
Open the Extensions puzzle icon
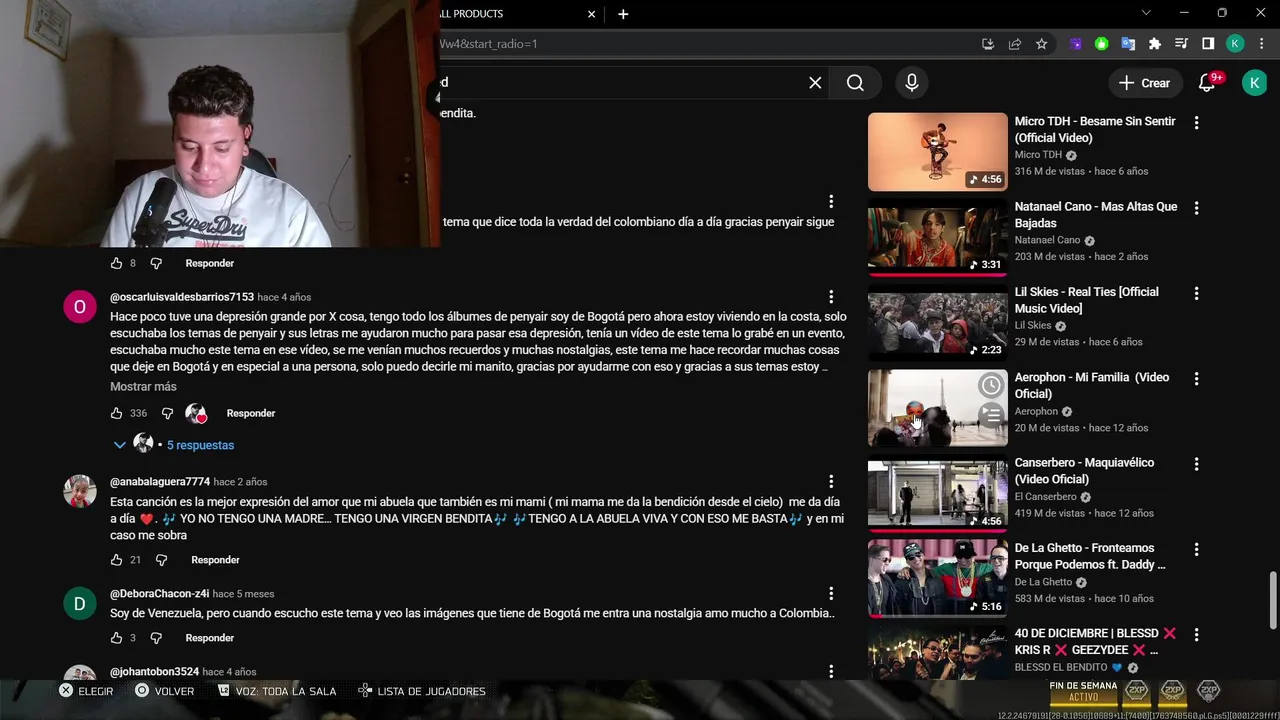[x=1155, y=44]
